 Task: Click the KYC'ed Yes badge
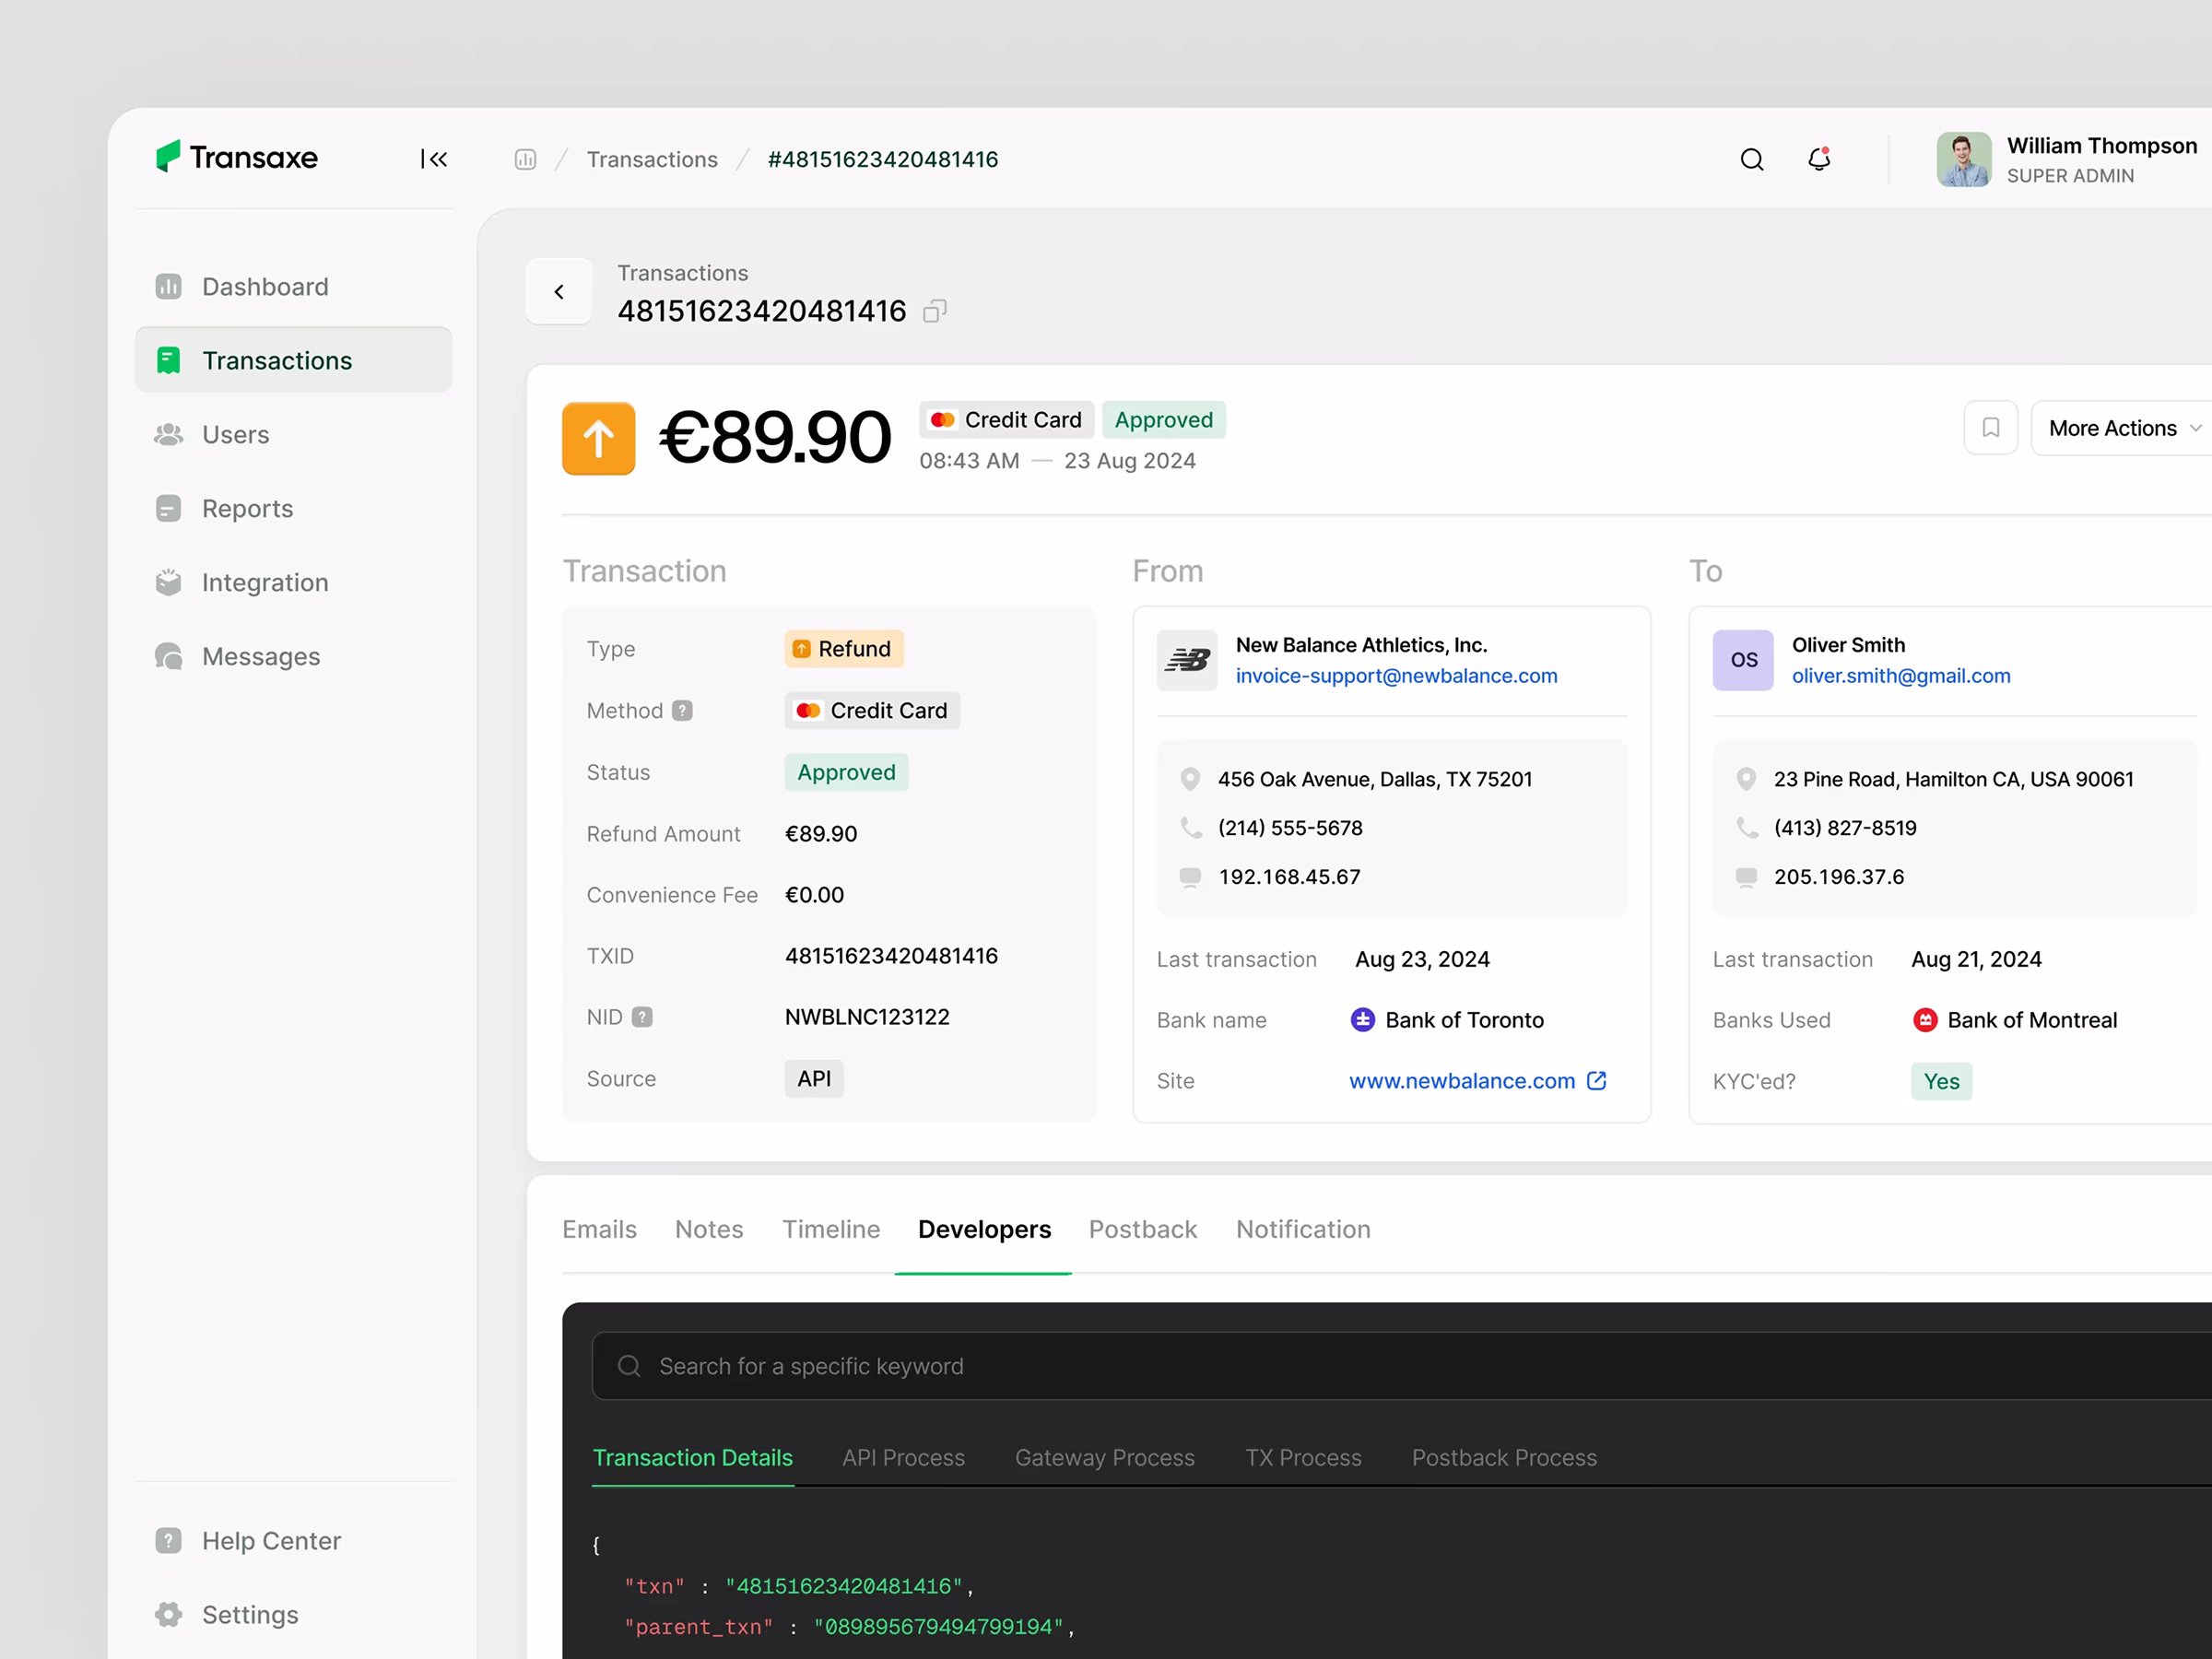click(x=1941, y=1081)
